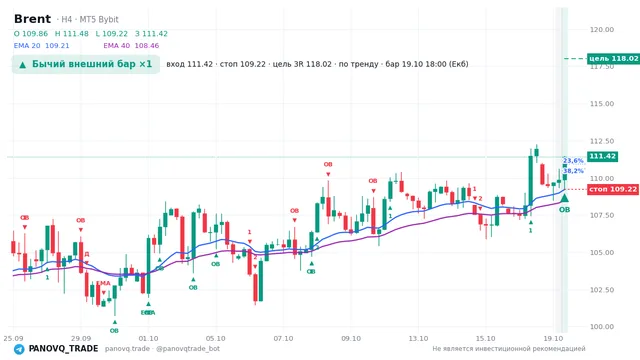This screenshot has width=640, height=360.
Task: Click the Бычий внешний бар ×1 badge
Action: 86,64
